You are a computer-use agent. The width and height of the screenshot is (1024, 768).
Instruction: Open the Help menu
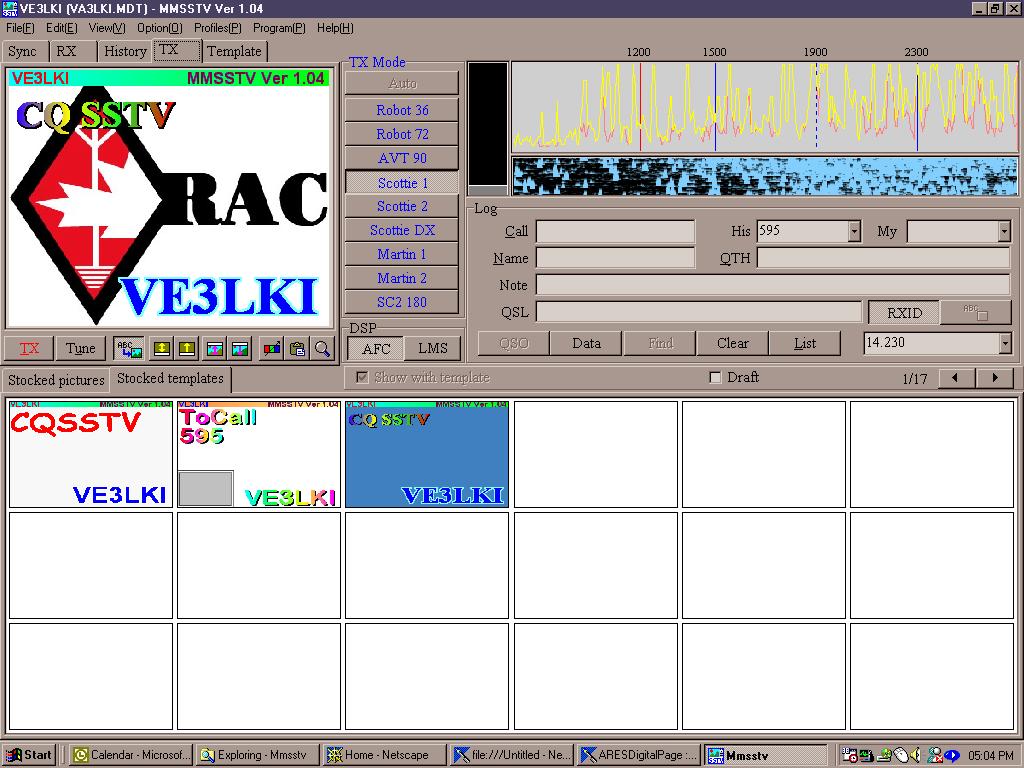(335, 28)
